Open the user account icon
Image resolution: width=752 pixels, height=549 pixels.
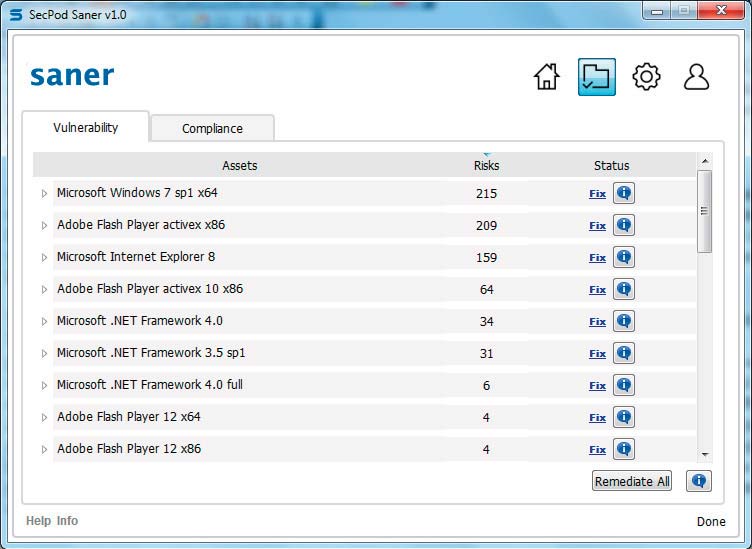coord(696,77)
